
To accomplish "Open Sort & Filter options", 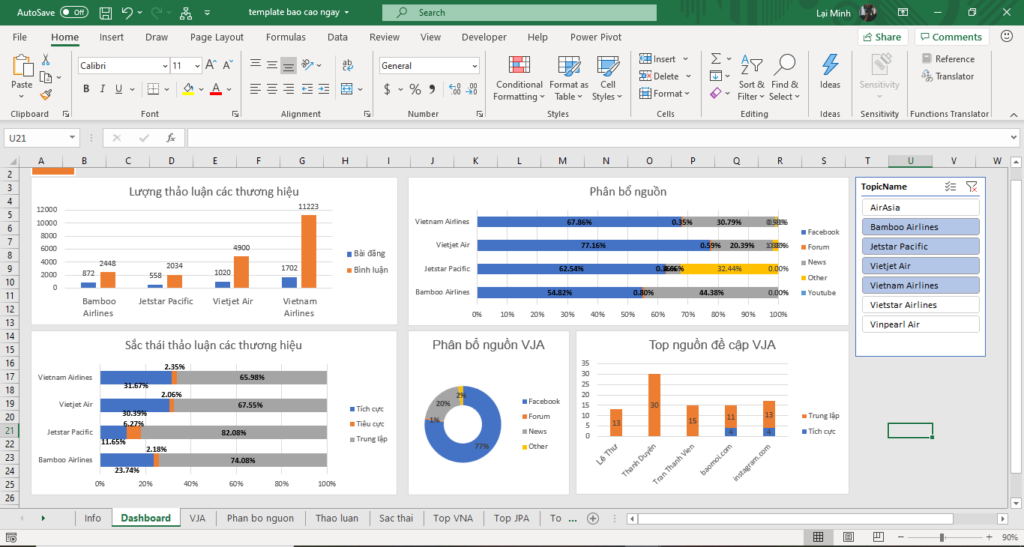I will point(751,78).
